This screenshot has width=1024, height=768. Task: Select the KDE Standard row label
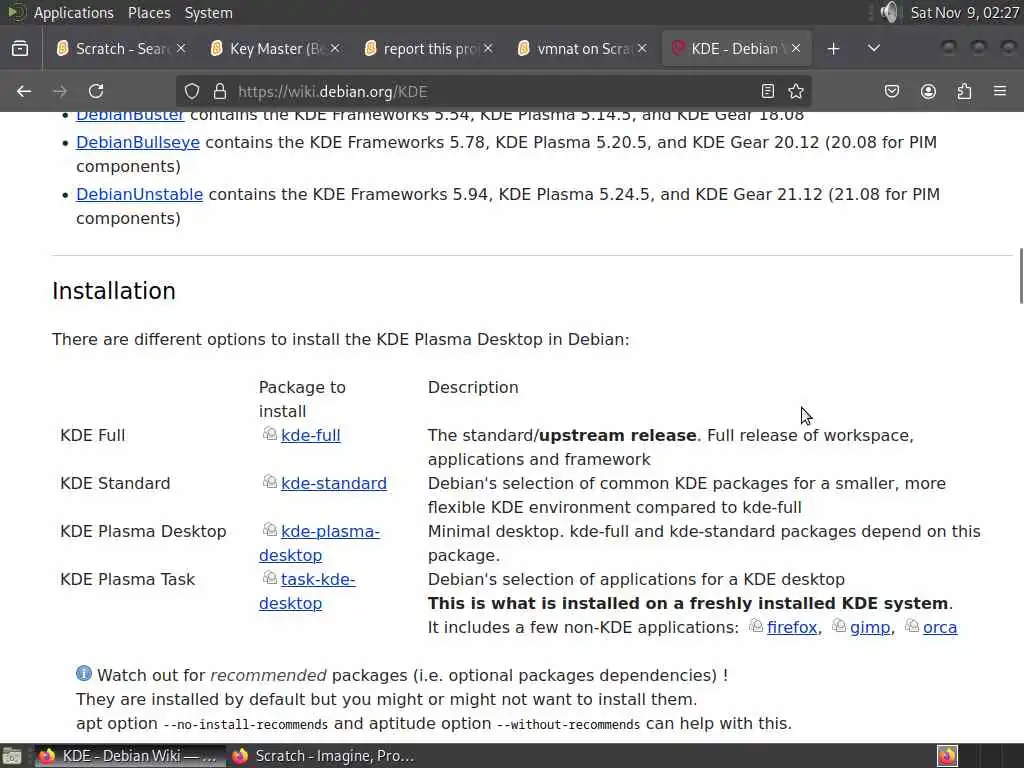(x=115, y=483)
